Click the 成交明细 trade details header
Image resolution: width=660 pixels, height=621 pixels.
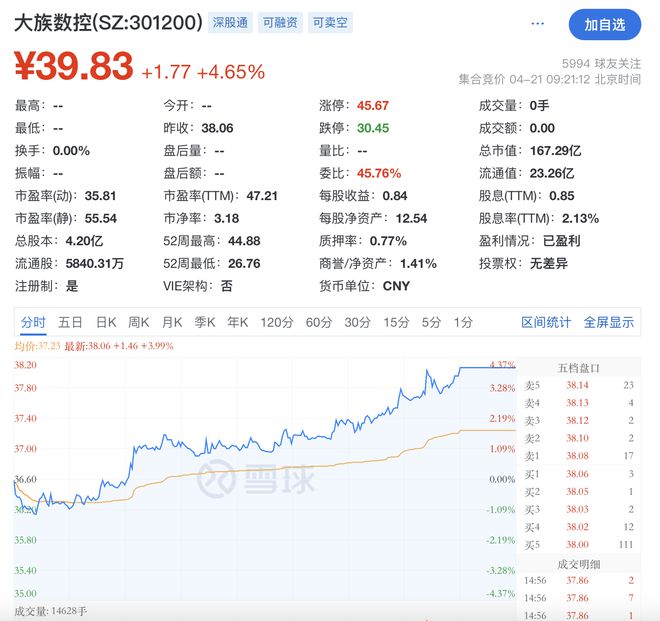(x=579, y=565)
